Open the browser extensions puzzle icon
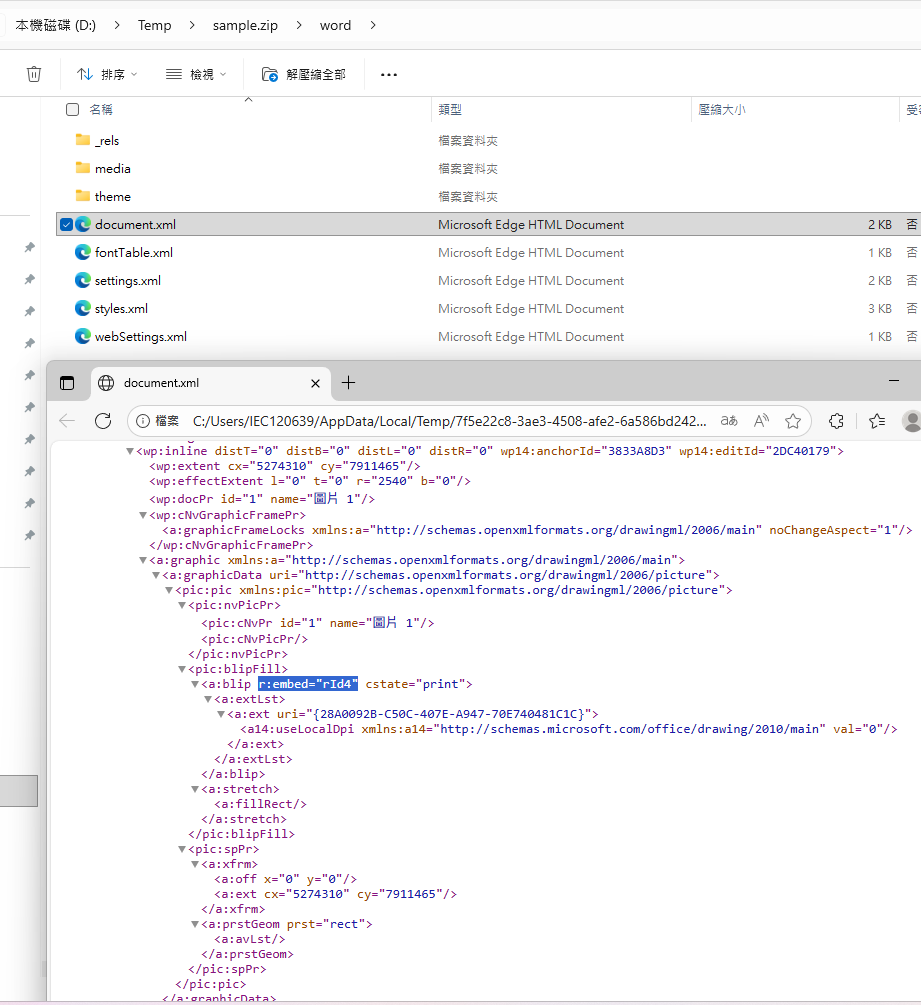921x1005 pixels. [x=836, y=421]
